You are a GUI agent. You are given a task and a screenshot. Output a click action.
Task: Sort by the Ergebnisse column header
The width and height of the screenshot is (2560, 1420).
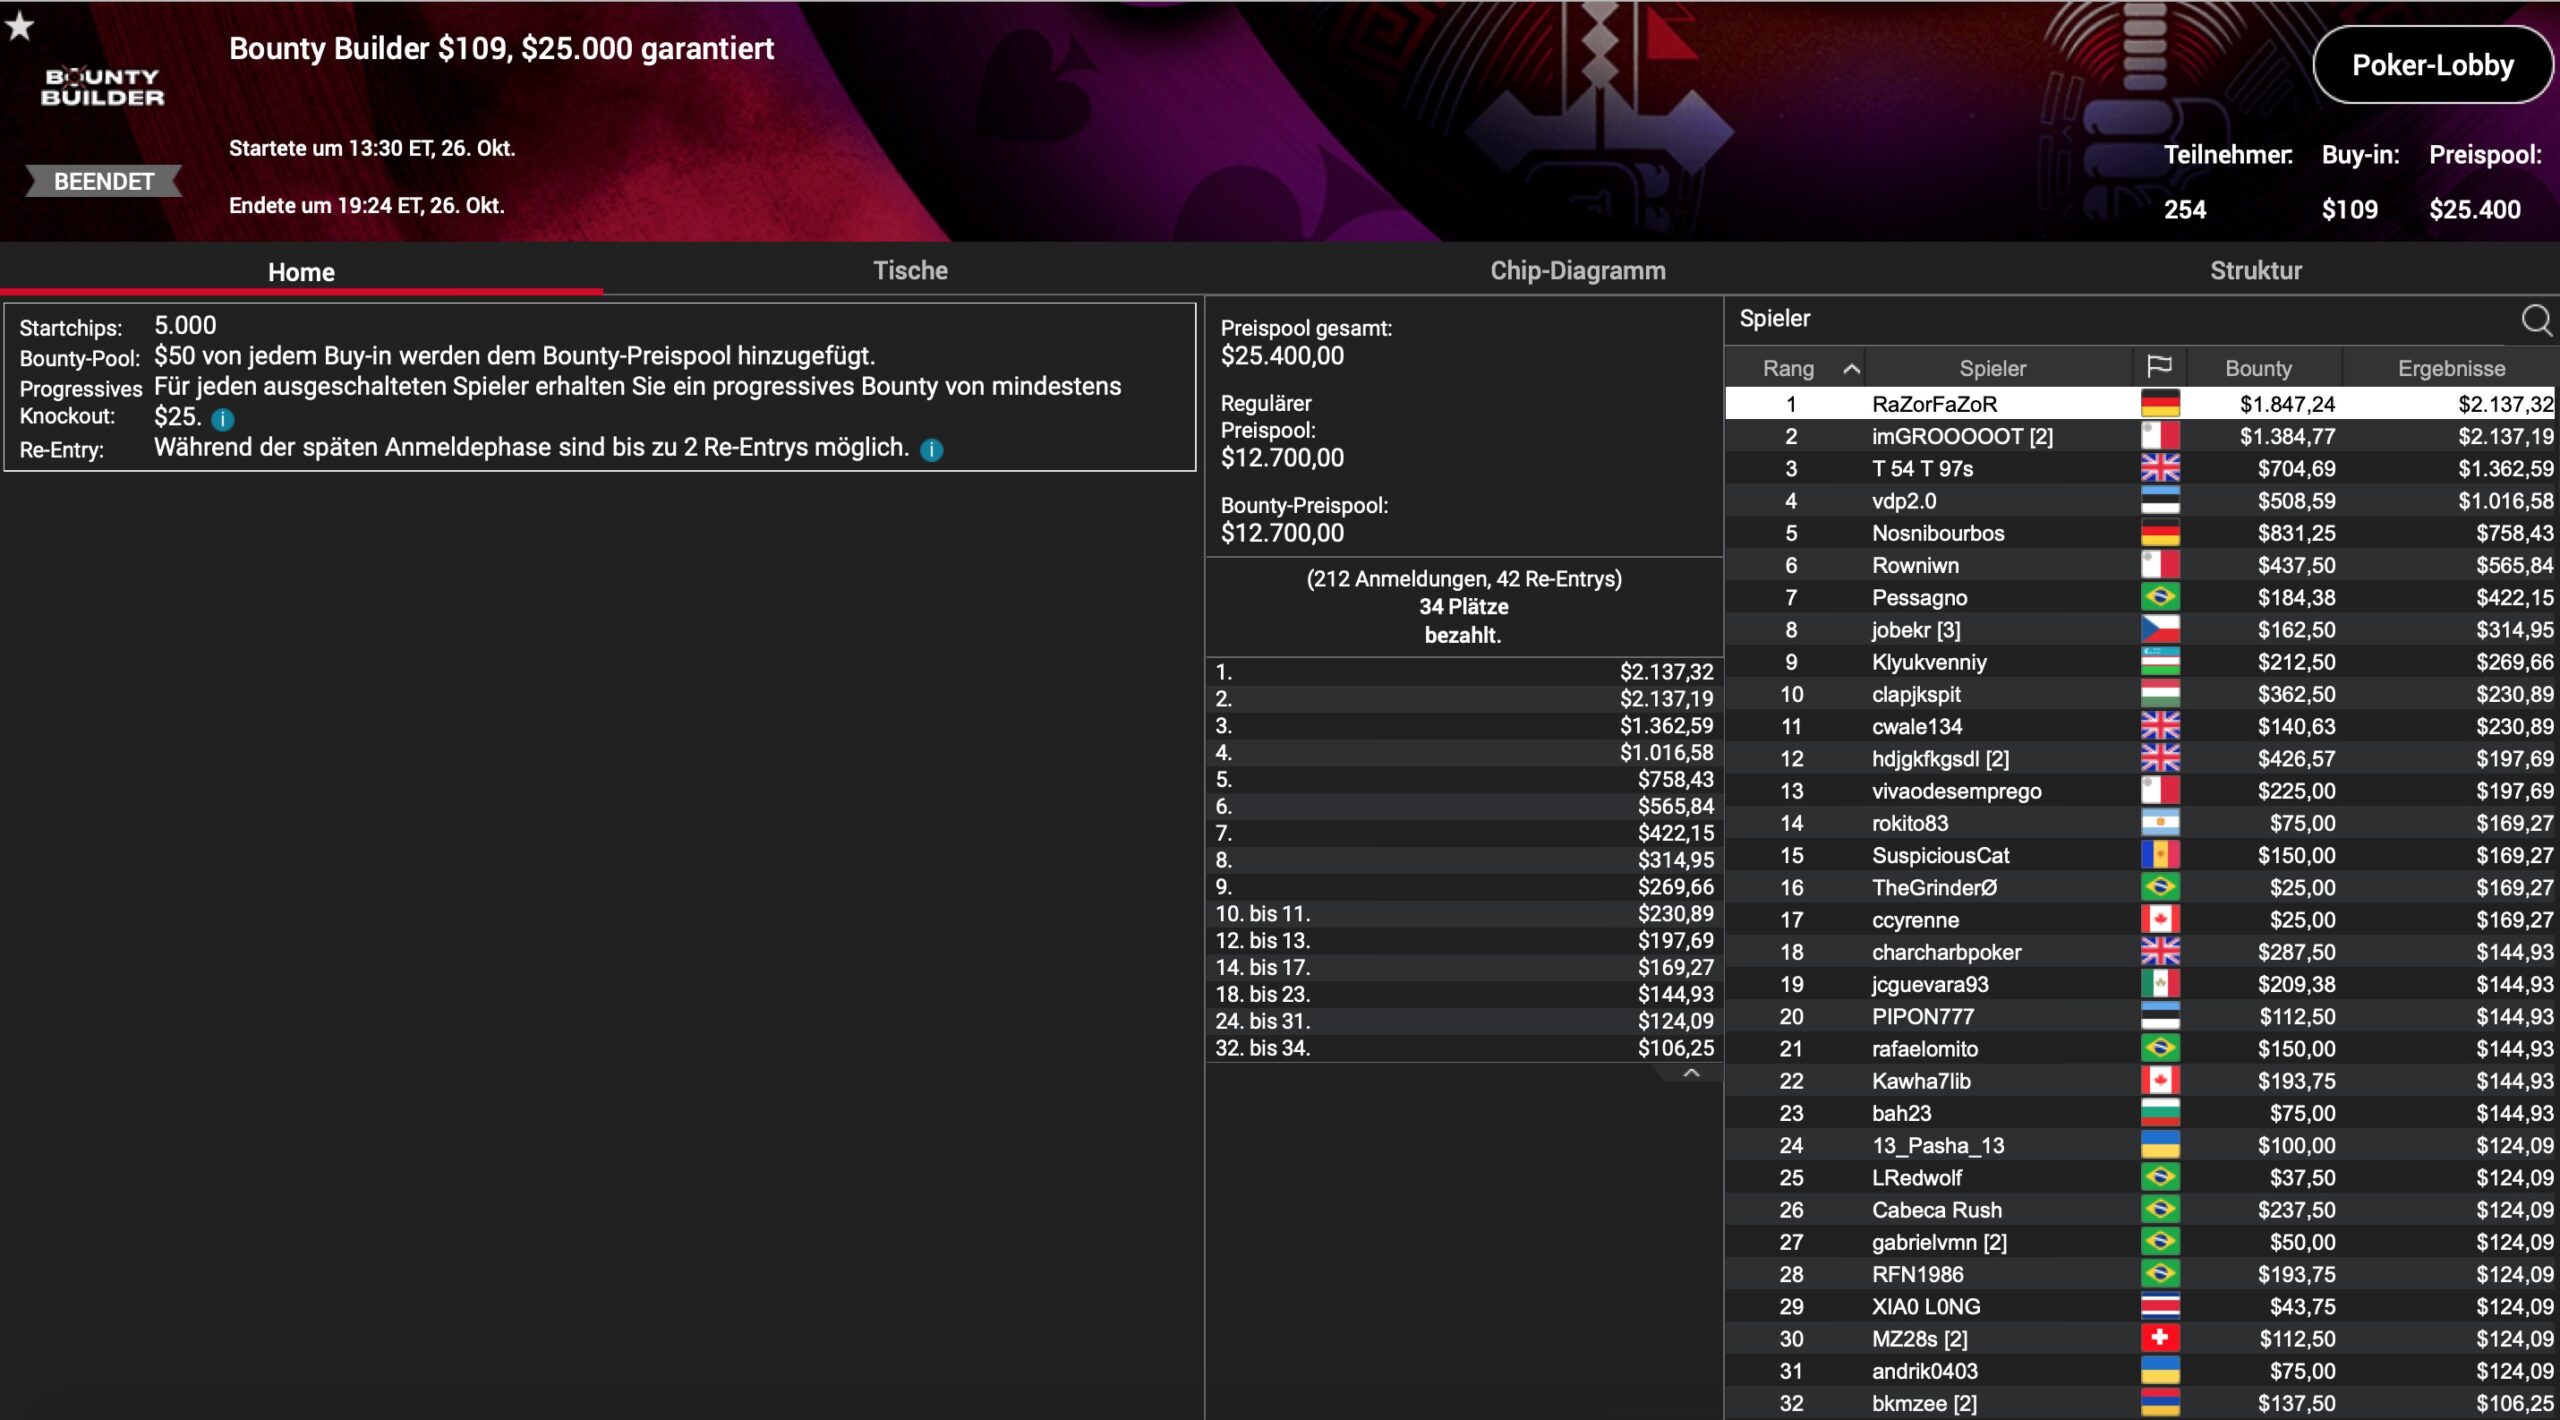2450,368
